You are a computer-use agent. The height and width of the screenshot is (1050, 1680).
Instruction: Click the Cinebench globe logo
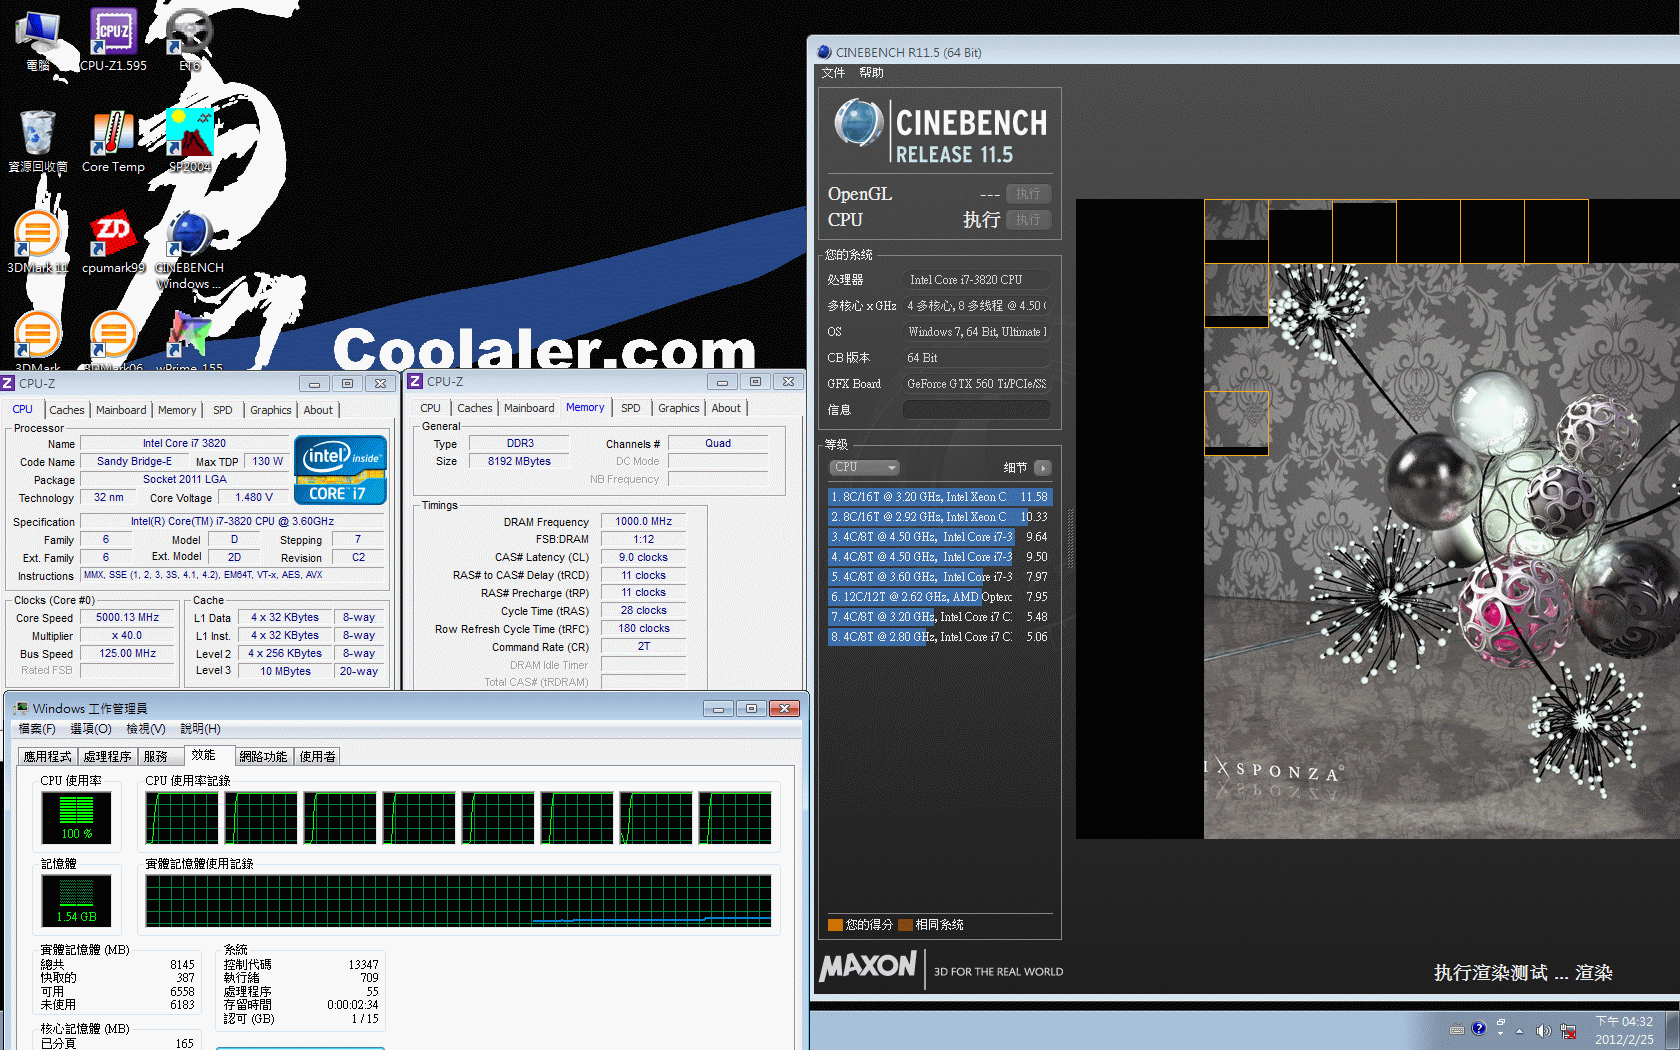click(x=858, y=123)
